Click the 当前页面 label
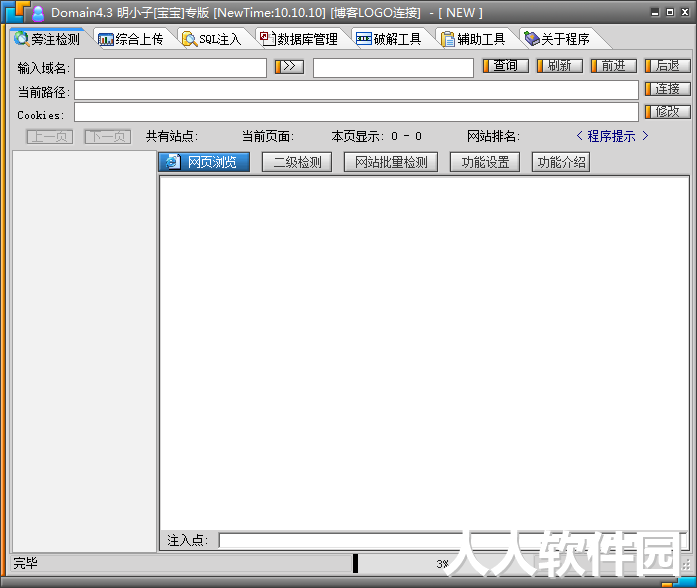This screenshot has width=697, height=588. (268, 136)
